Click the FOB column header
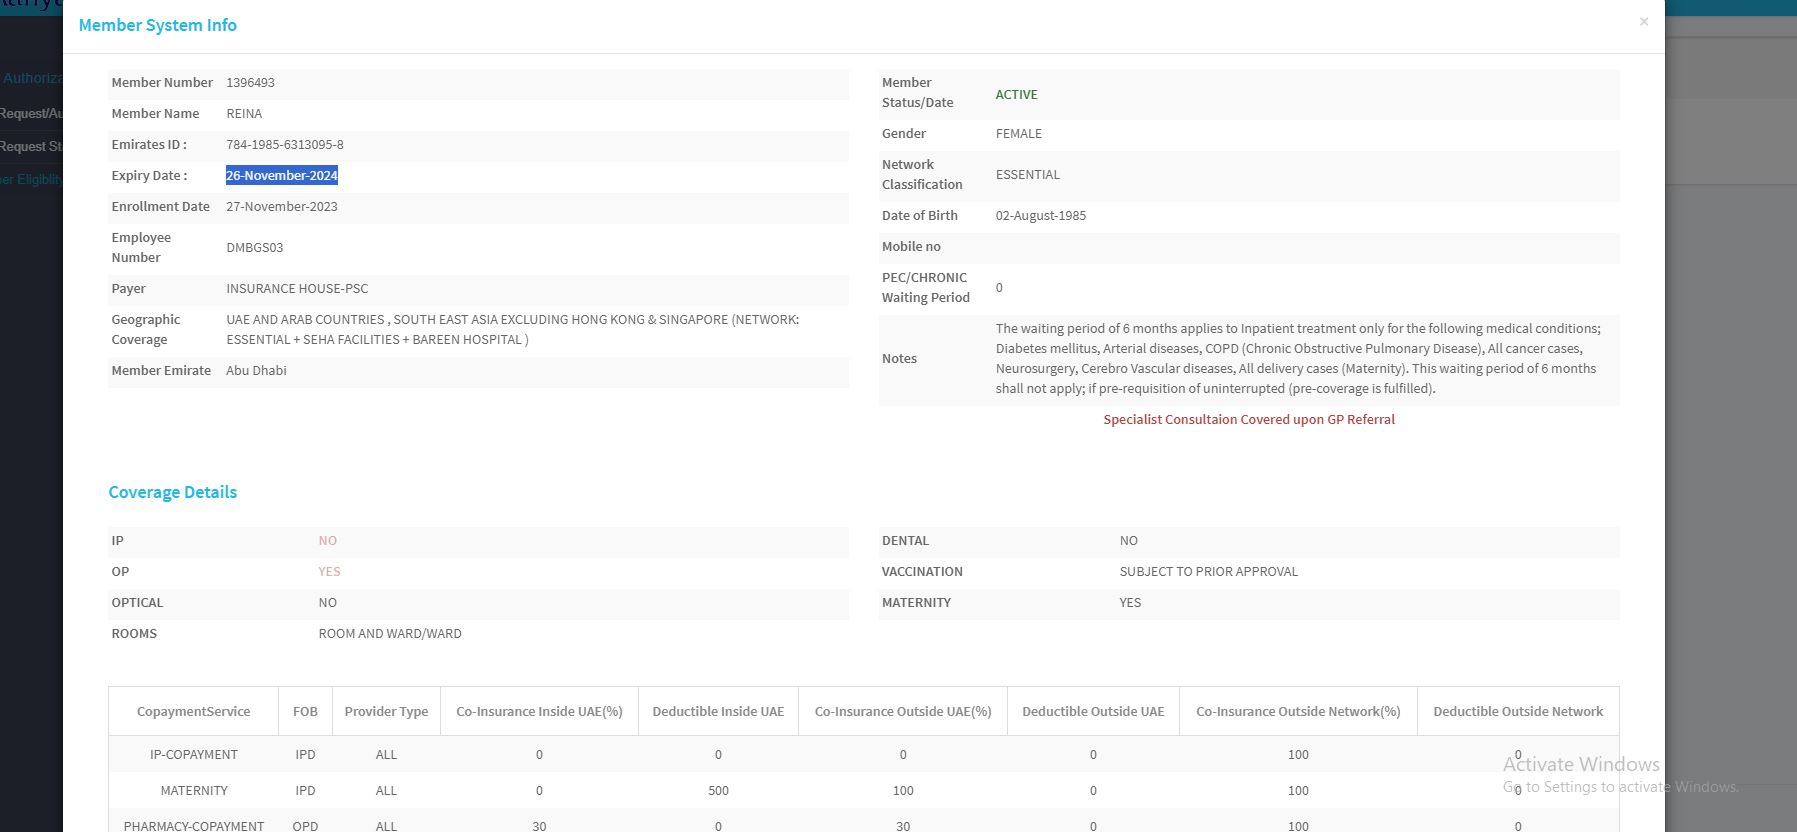1797x832 pixels. 305,712
